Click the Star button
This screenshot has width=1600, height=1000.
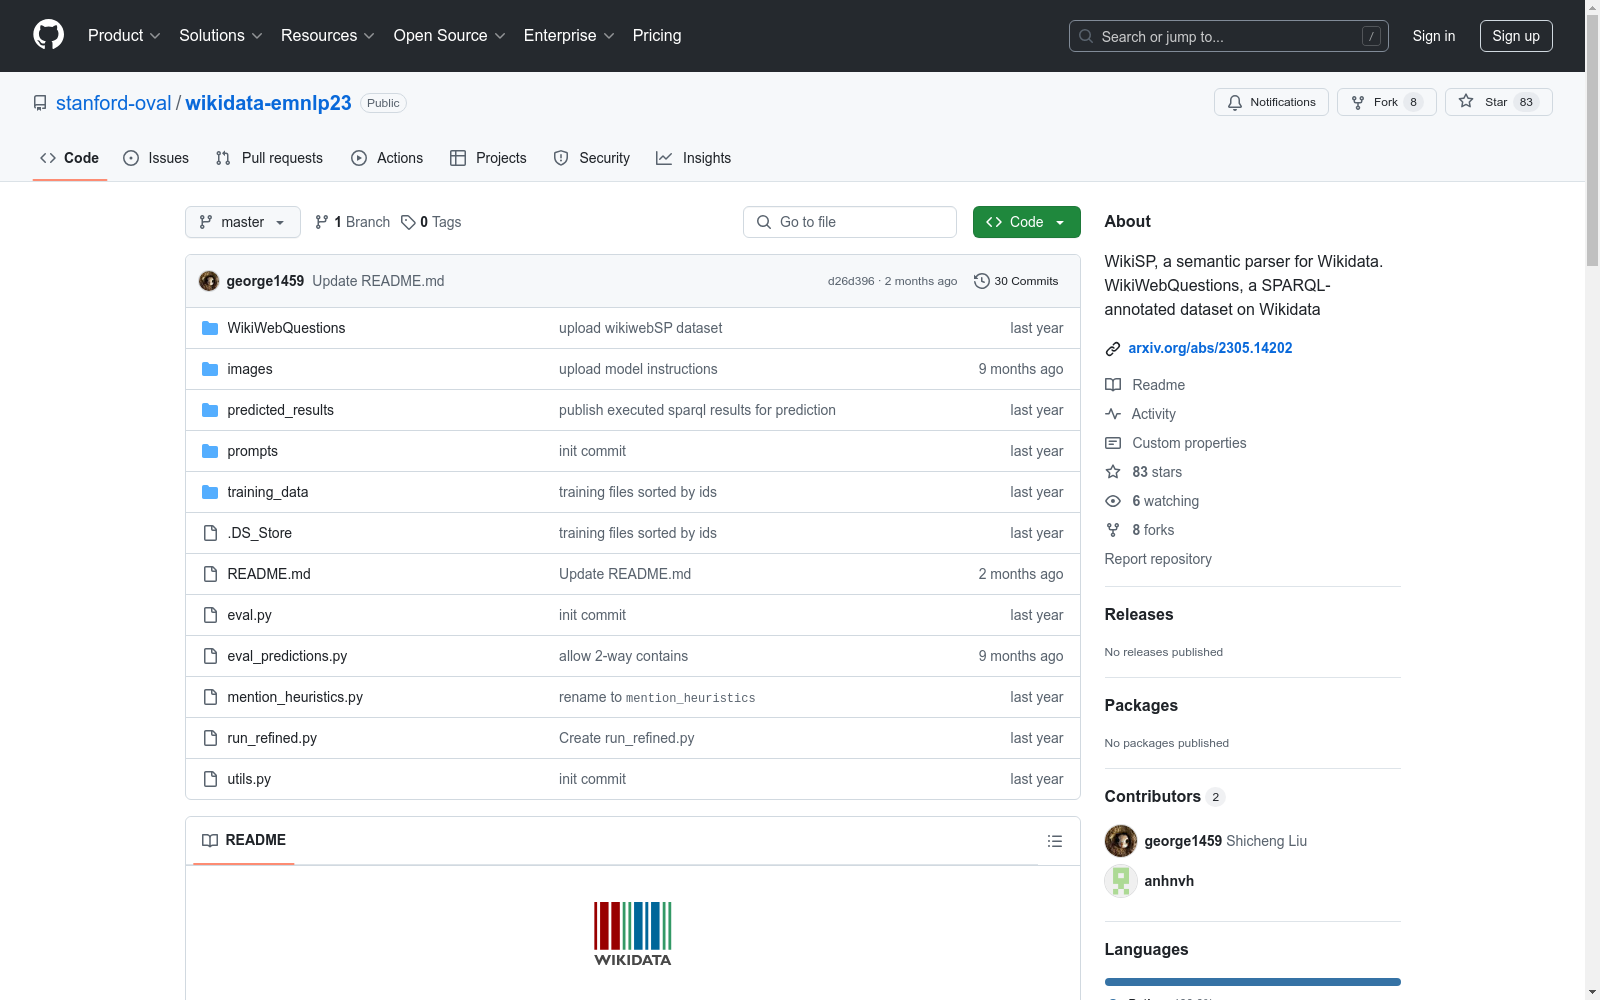pos(1498,102)
